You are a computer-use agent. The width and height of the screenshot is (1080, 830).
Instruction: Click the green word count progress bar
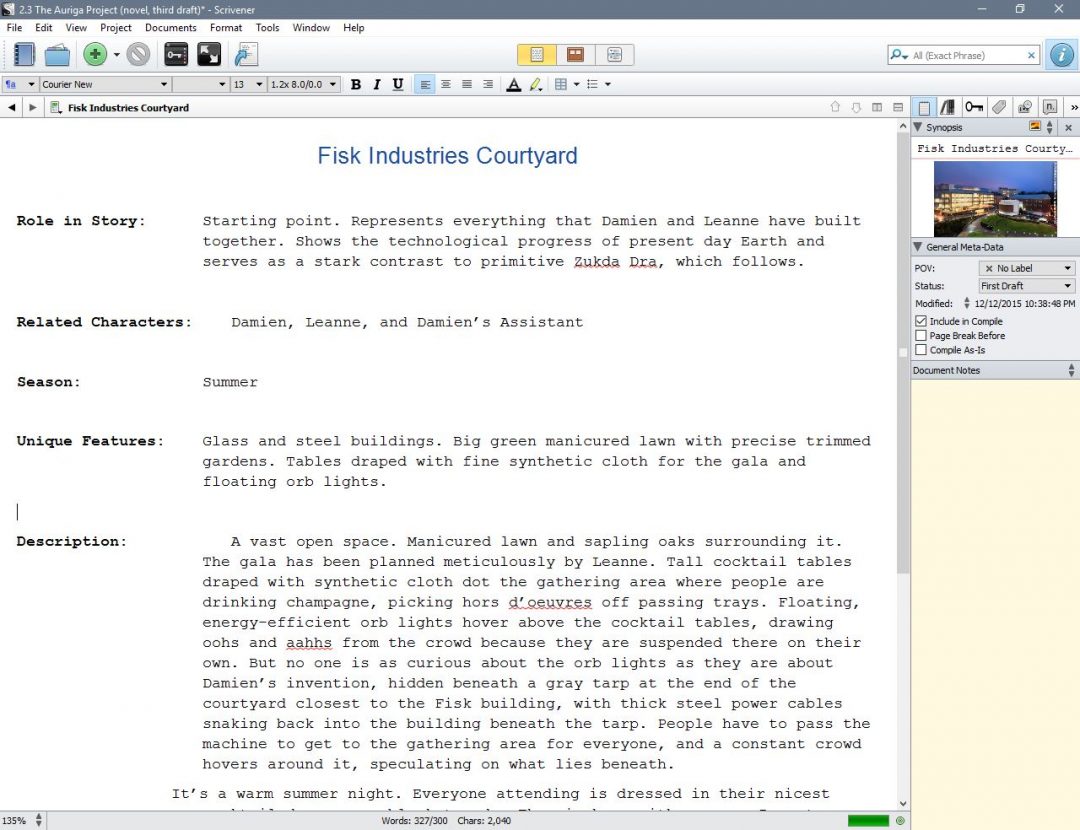click(x=868, y=820)
